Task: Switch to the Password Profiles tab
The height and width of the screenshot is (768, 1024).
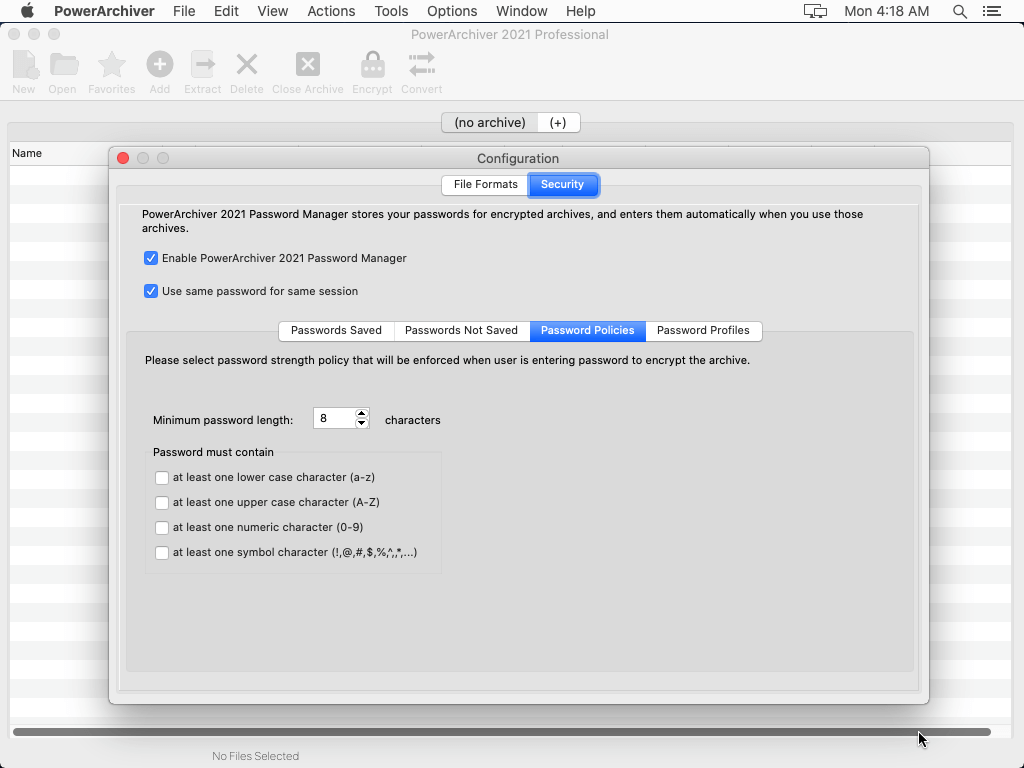Action: (703, 330)
